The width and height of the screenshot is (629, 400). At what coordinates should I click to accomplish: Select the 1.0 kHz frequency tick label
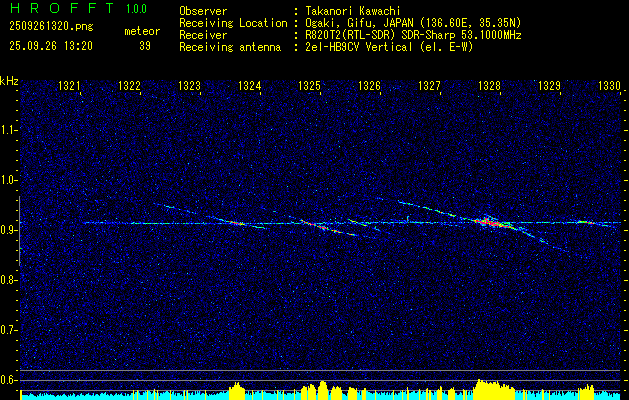pos(8,181)
